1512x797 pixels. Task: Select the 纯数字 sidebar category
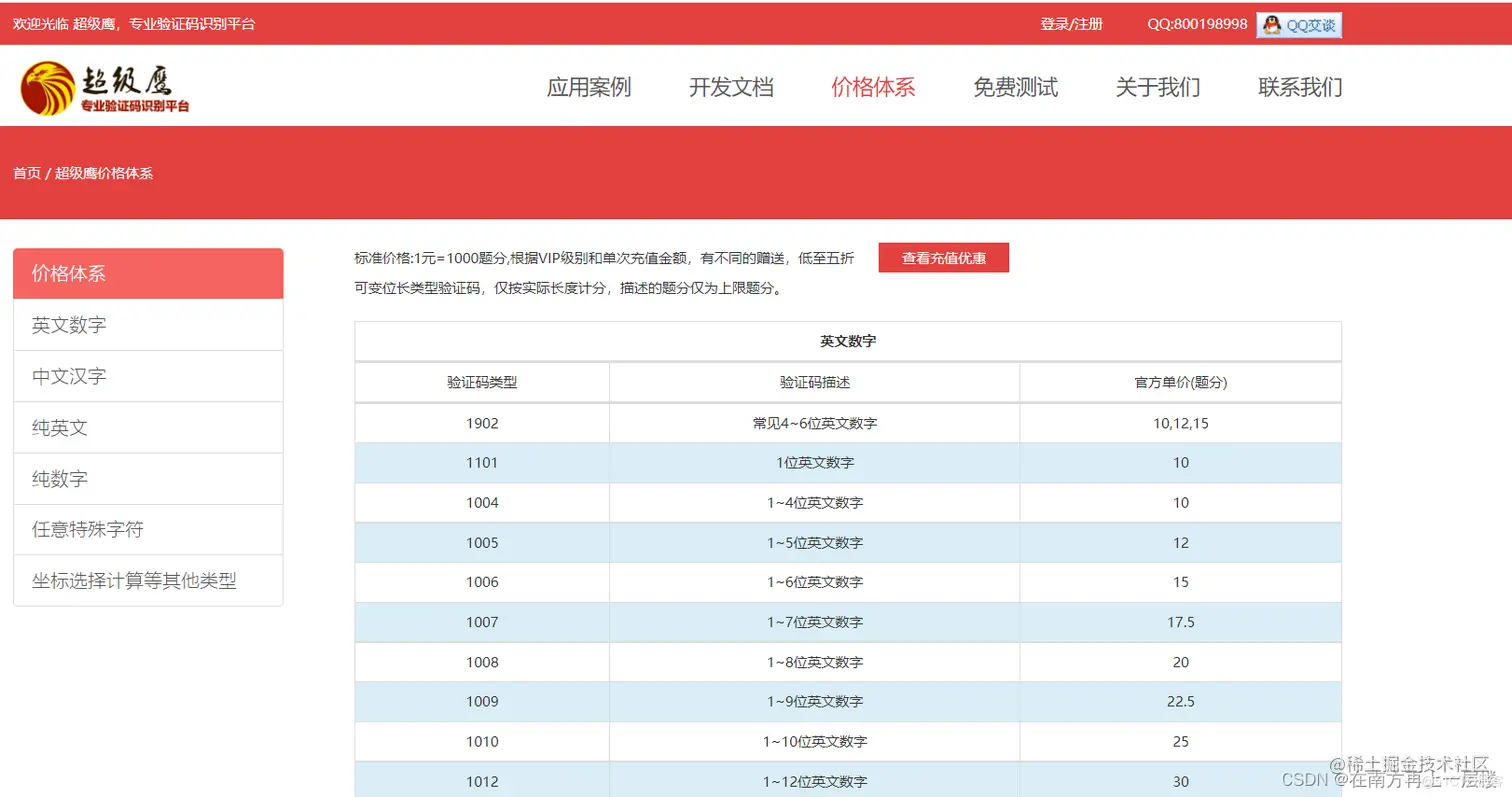point(148,478)
